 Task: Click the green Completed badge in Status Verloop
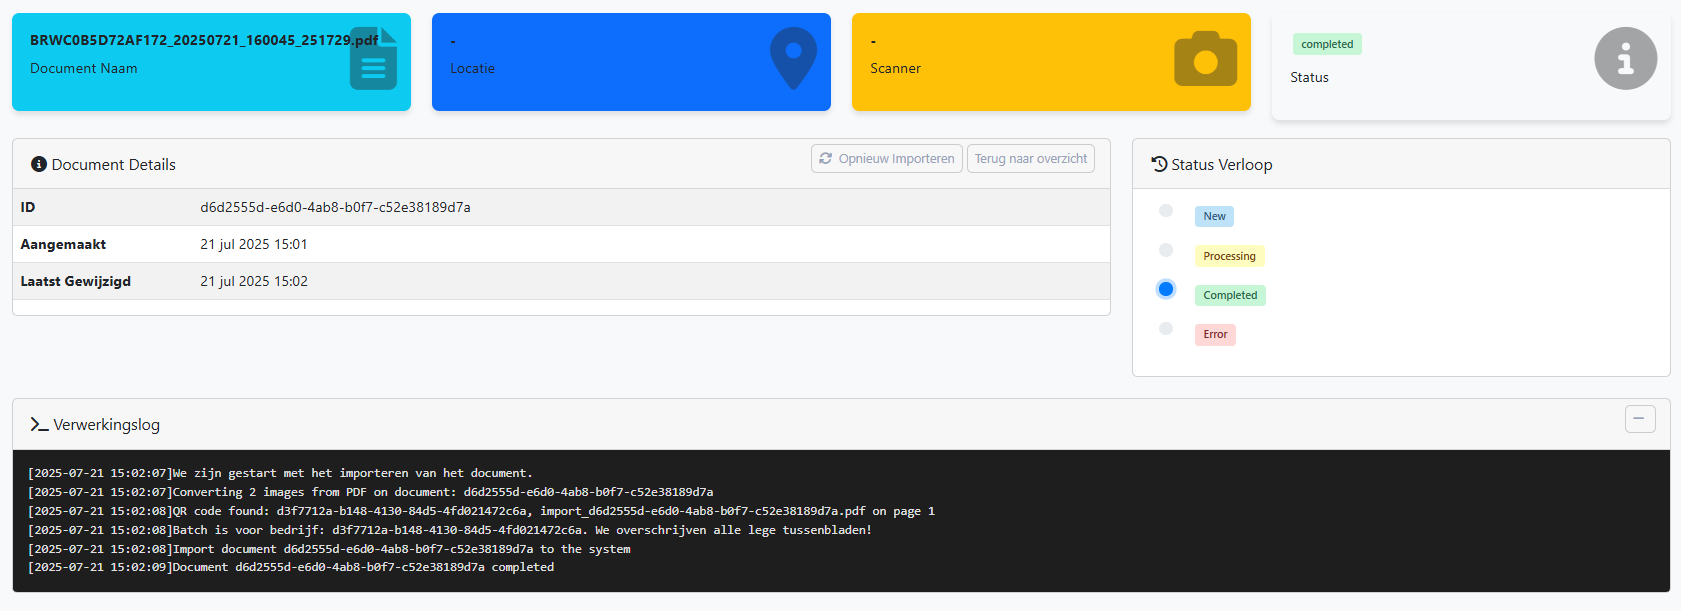click(1231, 295)
